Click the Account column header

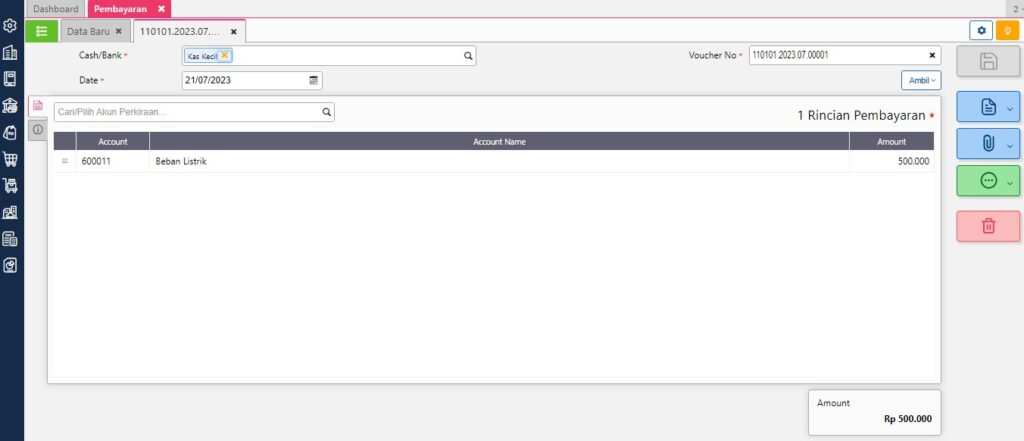[x=112, y=141]
